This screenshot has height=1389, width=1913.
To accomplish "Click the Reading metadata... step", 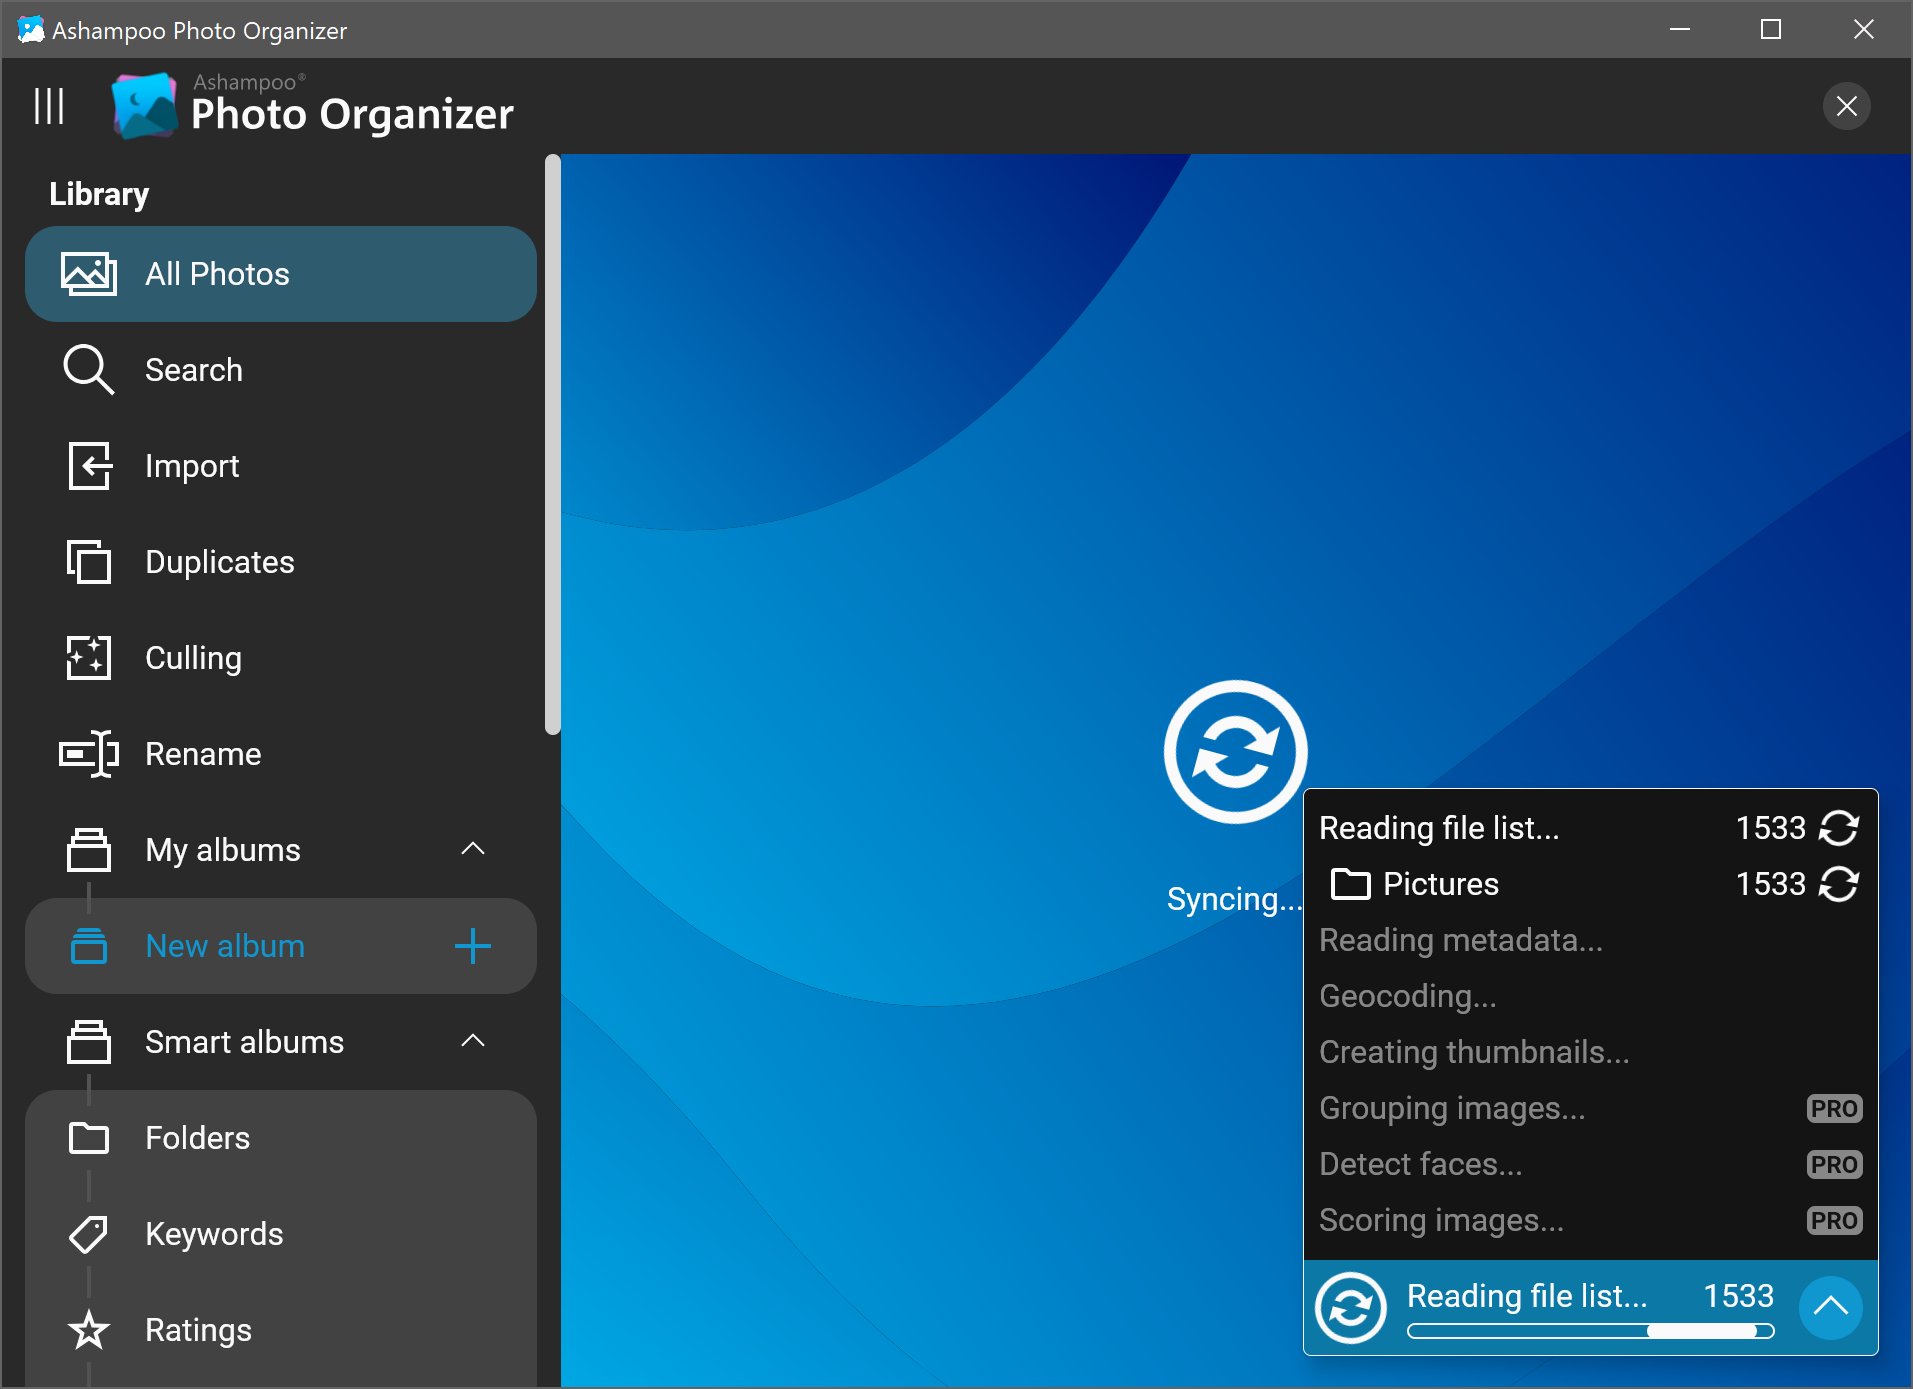I will [1461, 940].
